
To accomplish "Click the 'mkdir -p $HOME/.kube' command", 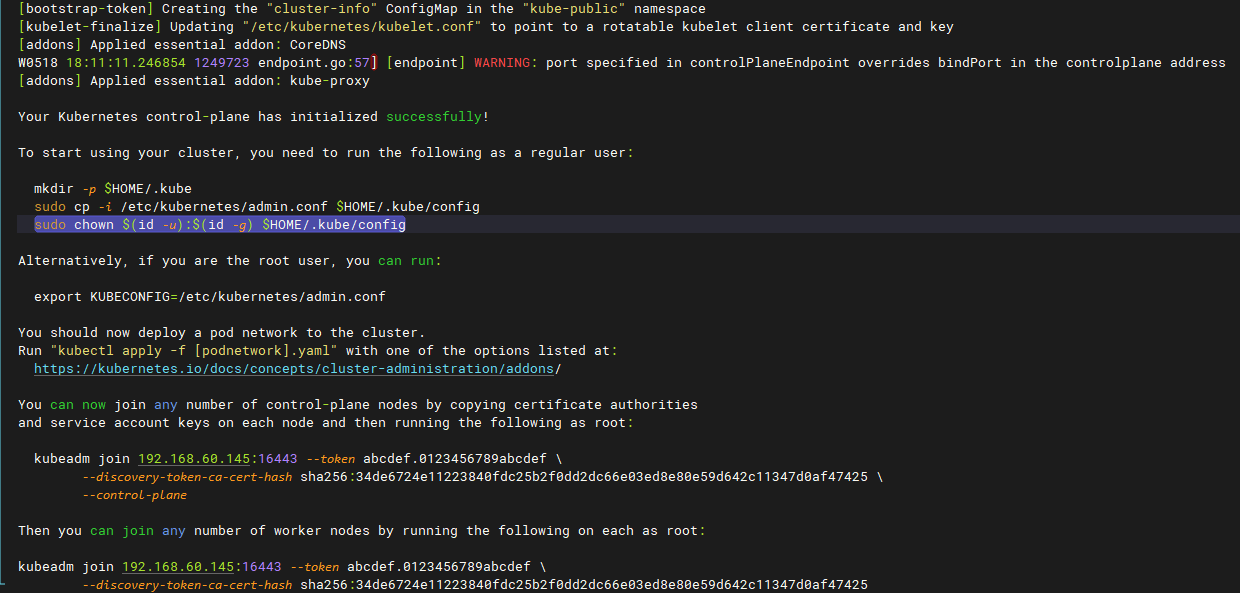I will pyautogui.click(x=113, y=189).
